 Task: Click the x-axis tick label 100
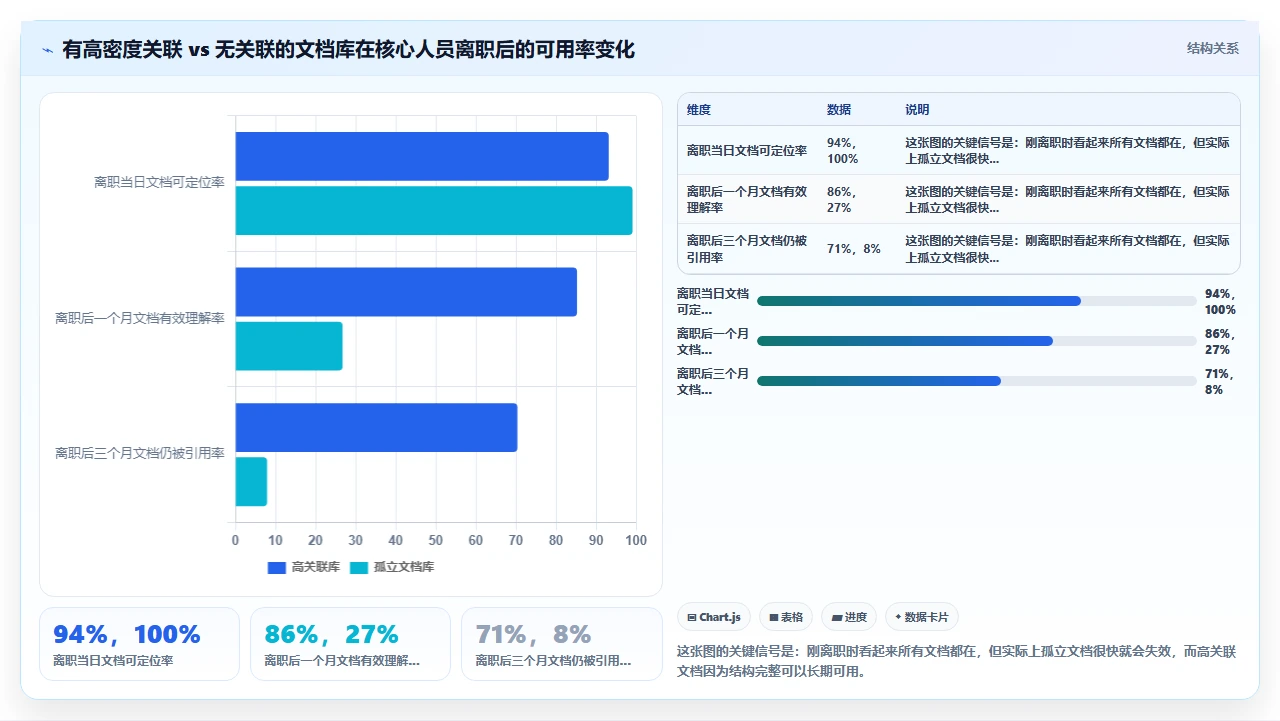click(x=636, y=540)
